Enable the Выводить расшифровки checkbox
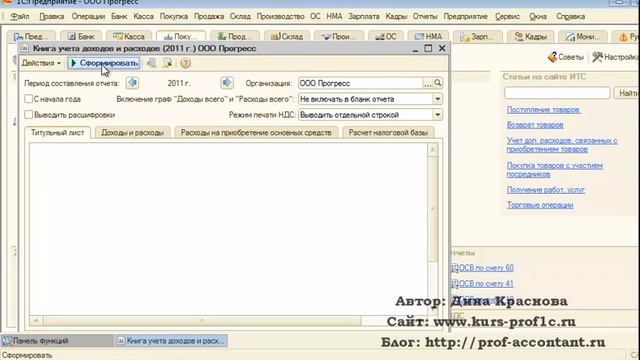 29,115
